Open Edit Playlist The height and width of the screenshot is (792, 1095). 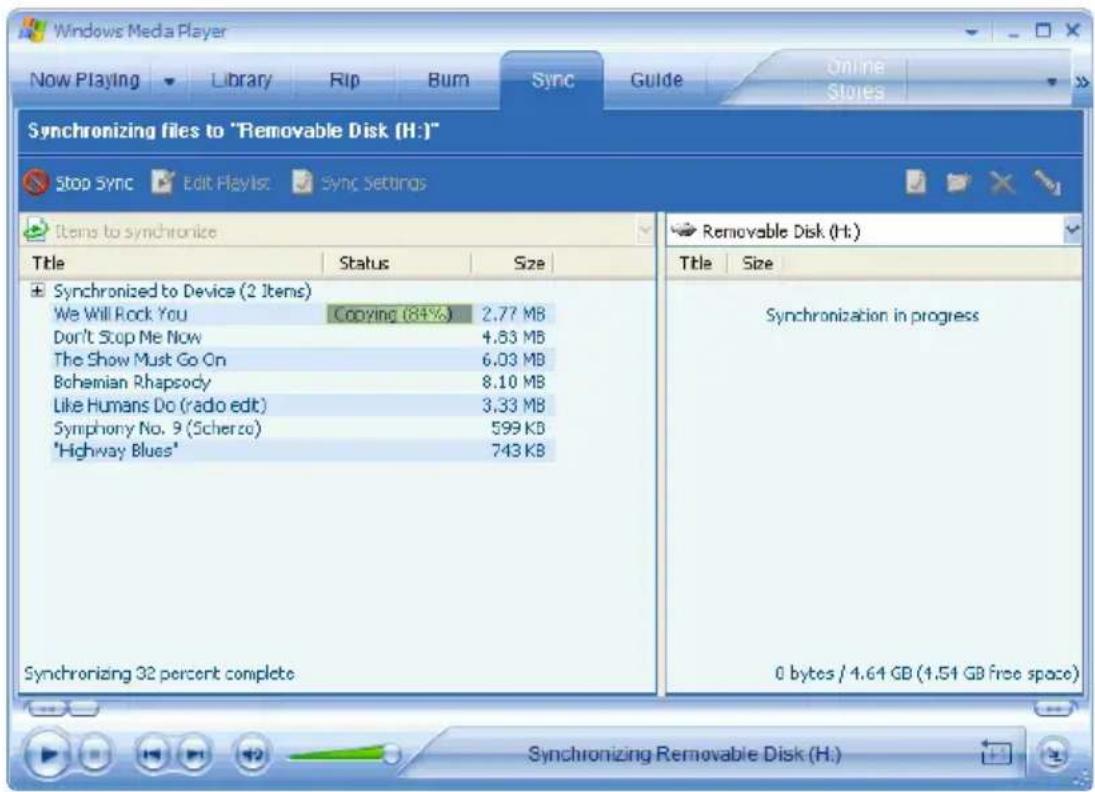click(211, 183)
